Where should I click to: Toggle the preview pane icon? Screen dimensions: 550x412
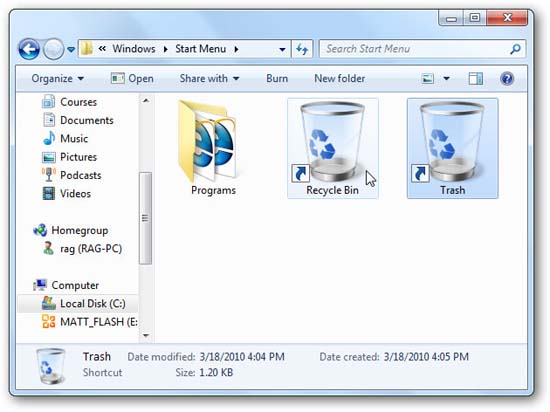coord(476,79)
